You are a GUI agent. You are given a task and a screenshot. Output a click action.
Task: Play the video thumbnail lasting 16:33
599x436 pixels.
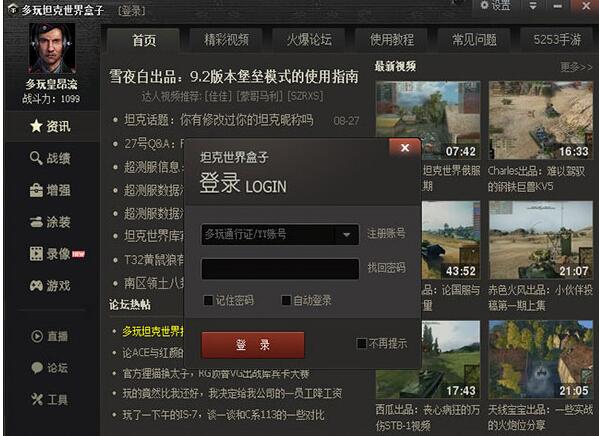pyautogui.click(x=541, y=120)
